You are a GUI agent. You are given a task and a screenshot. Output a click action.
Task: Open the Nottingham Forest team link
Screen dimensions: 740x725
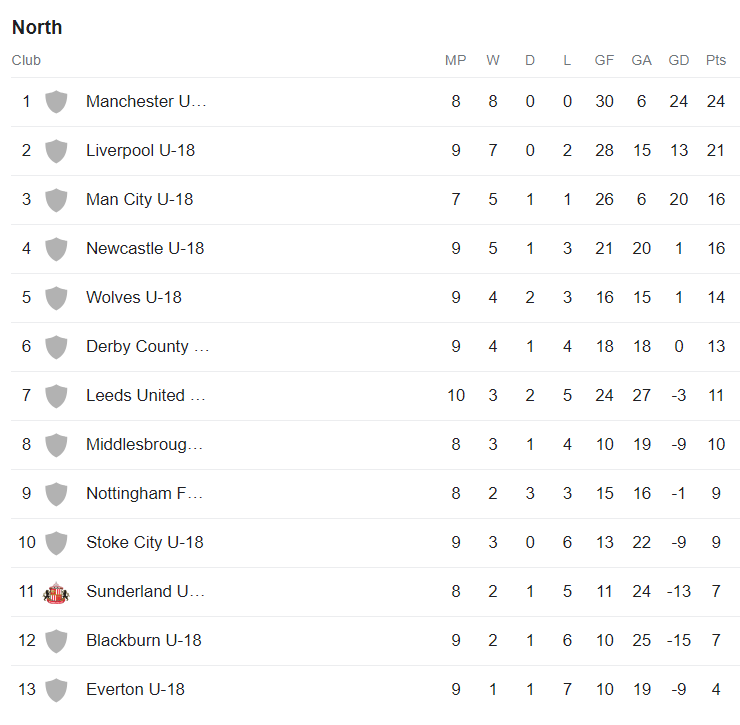144,494
